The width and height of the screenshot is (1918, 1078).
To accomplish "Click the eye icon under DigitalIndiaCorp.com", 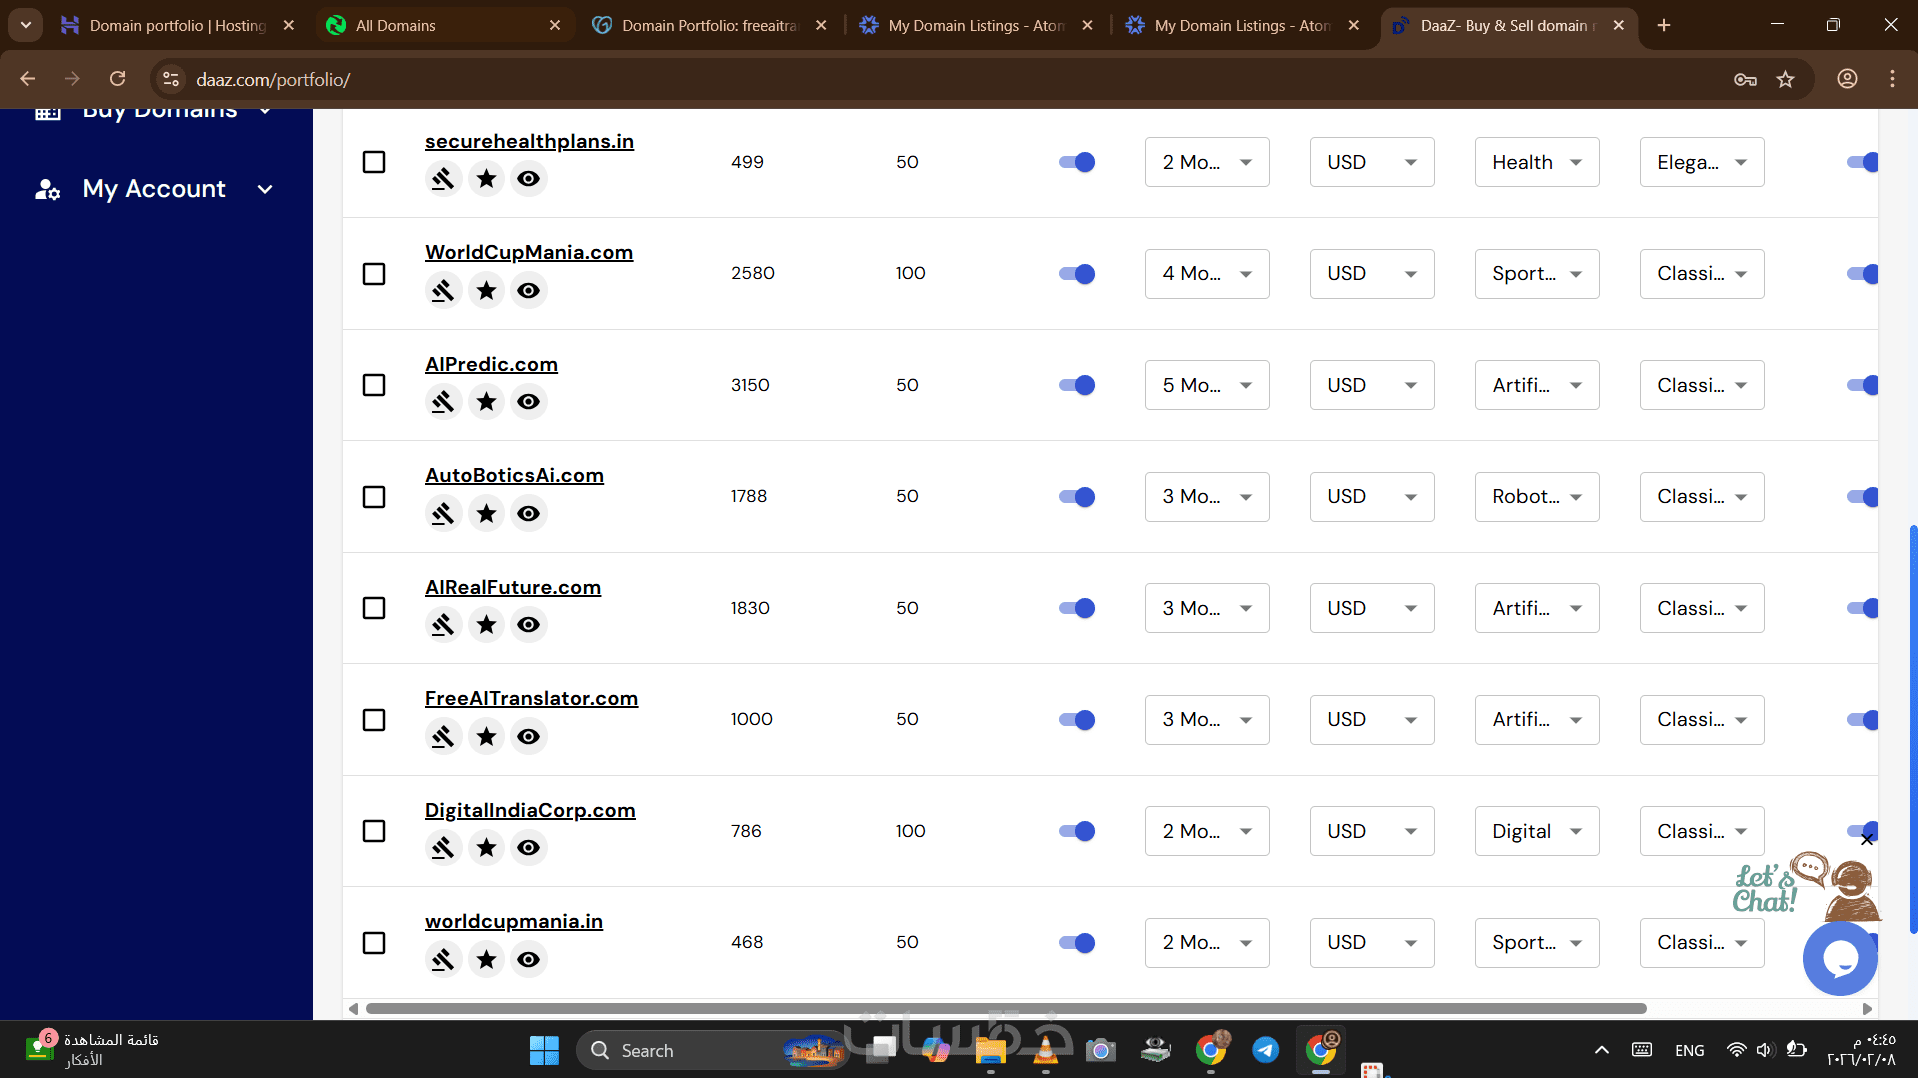I will click(529, 847).
